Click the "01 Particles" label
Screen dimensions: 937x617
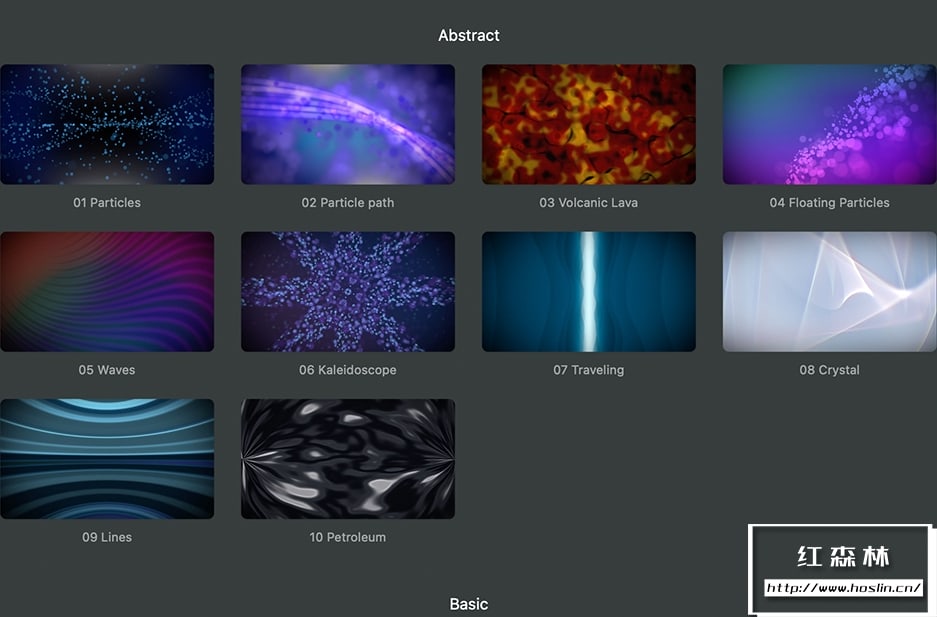click(107, 202)
